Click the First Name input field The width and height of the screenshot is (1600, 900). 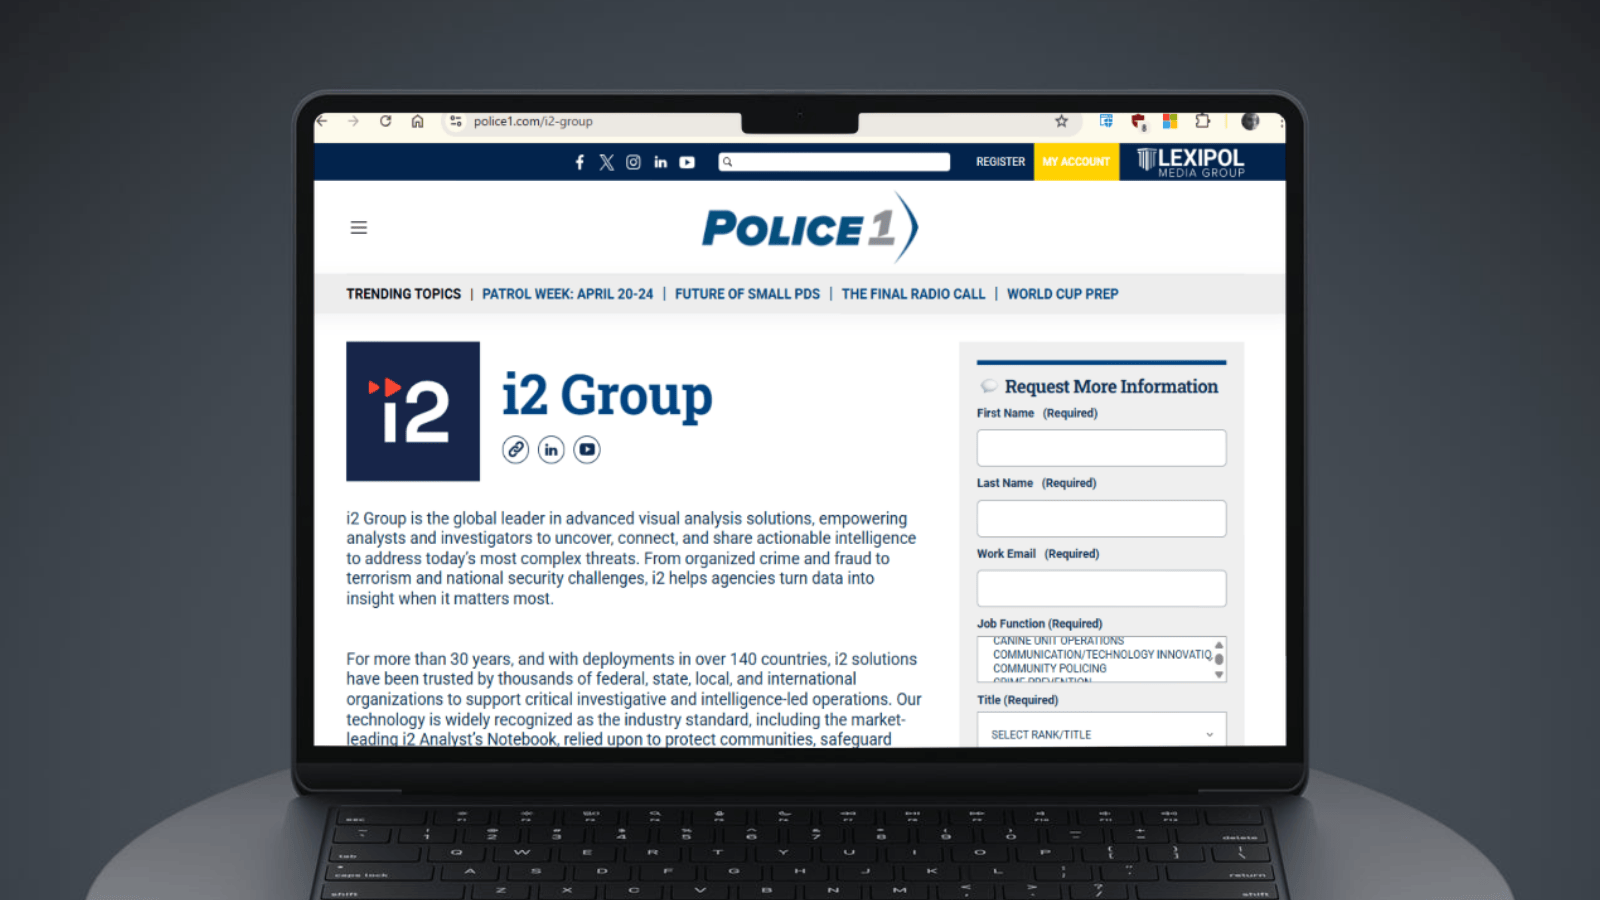point(1101,448)
